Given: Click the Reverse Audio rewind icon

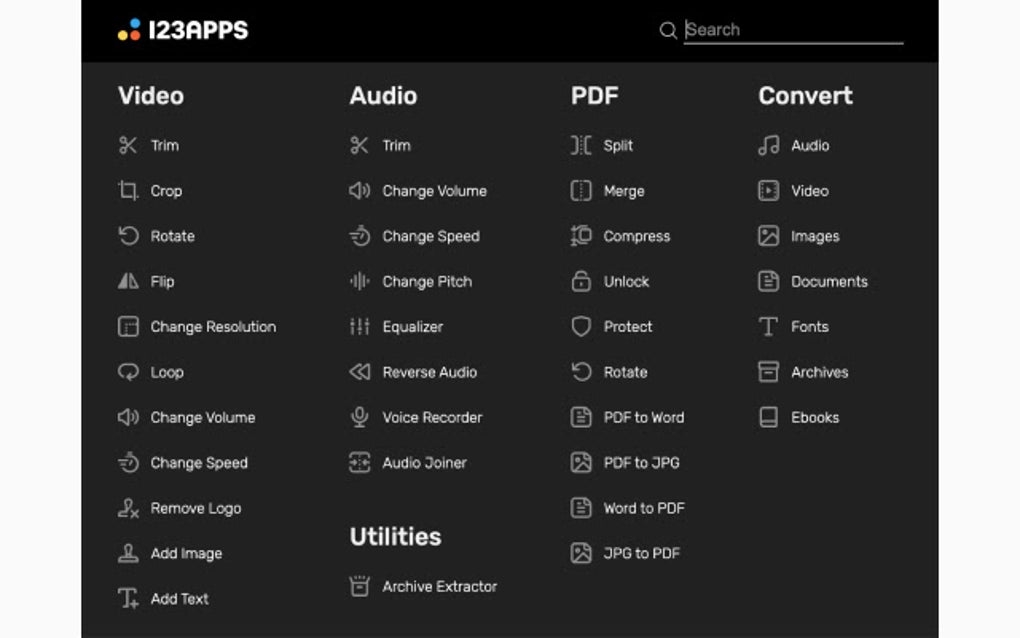Looking at the screenshot, I should [x=360, y=372].
